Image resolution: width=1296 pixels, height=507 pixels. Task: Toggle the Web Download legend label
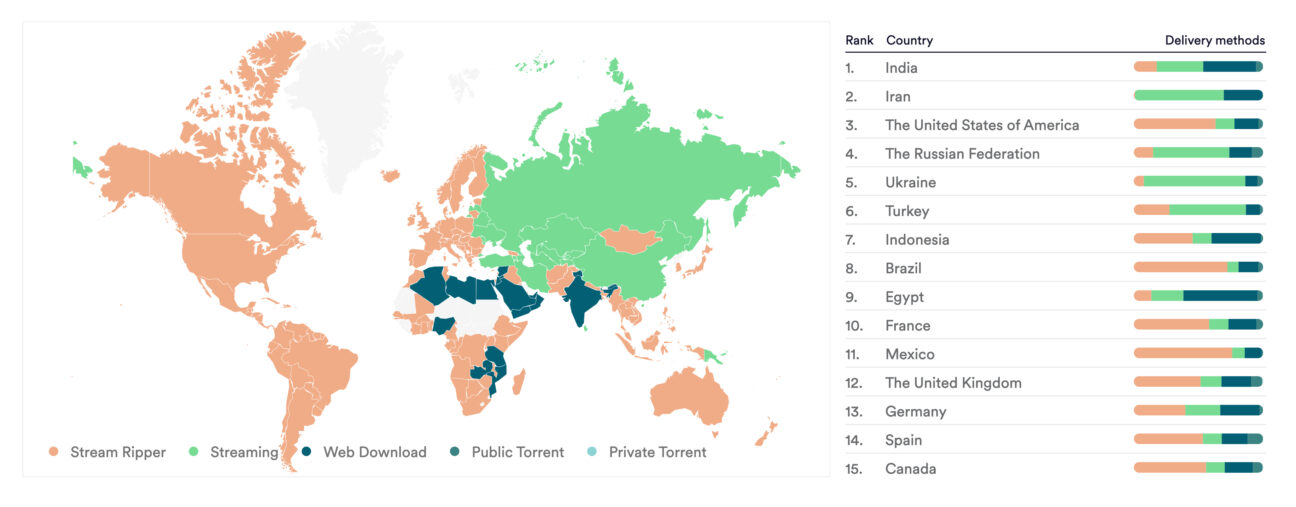(x=374, y=453)
